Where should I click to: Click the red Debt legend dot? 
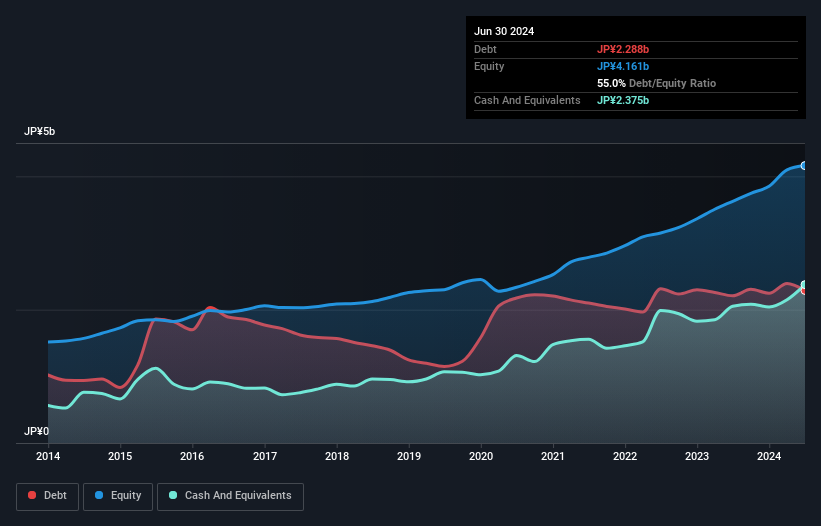32,495
